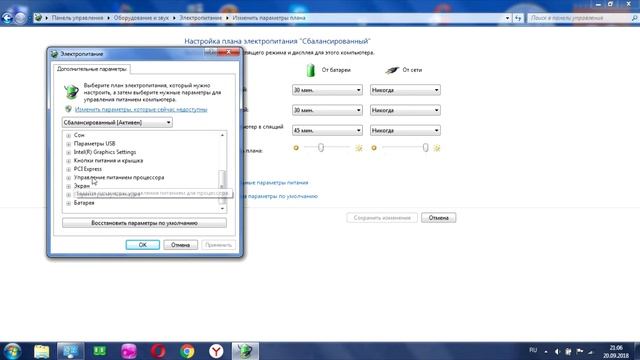Open the battery power tray icon
This screenshot has width=640, height=360.
click(568, 351)
